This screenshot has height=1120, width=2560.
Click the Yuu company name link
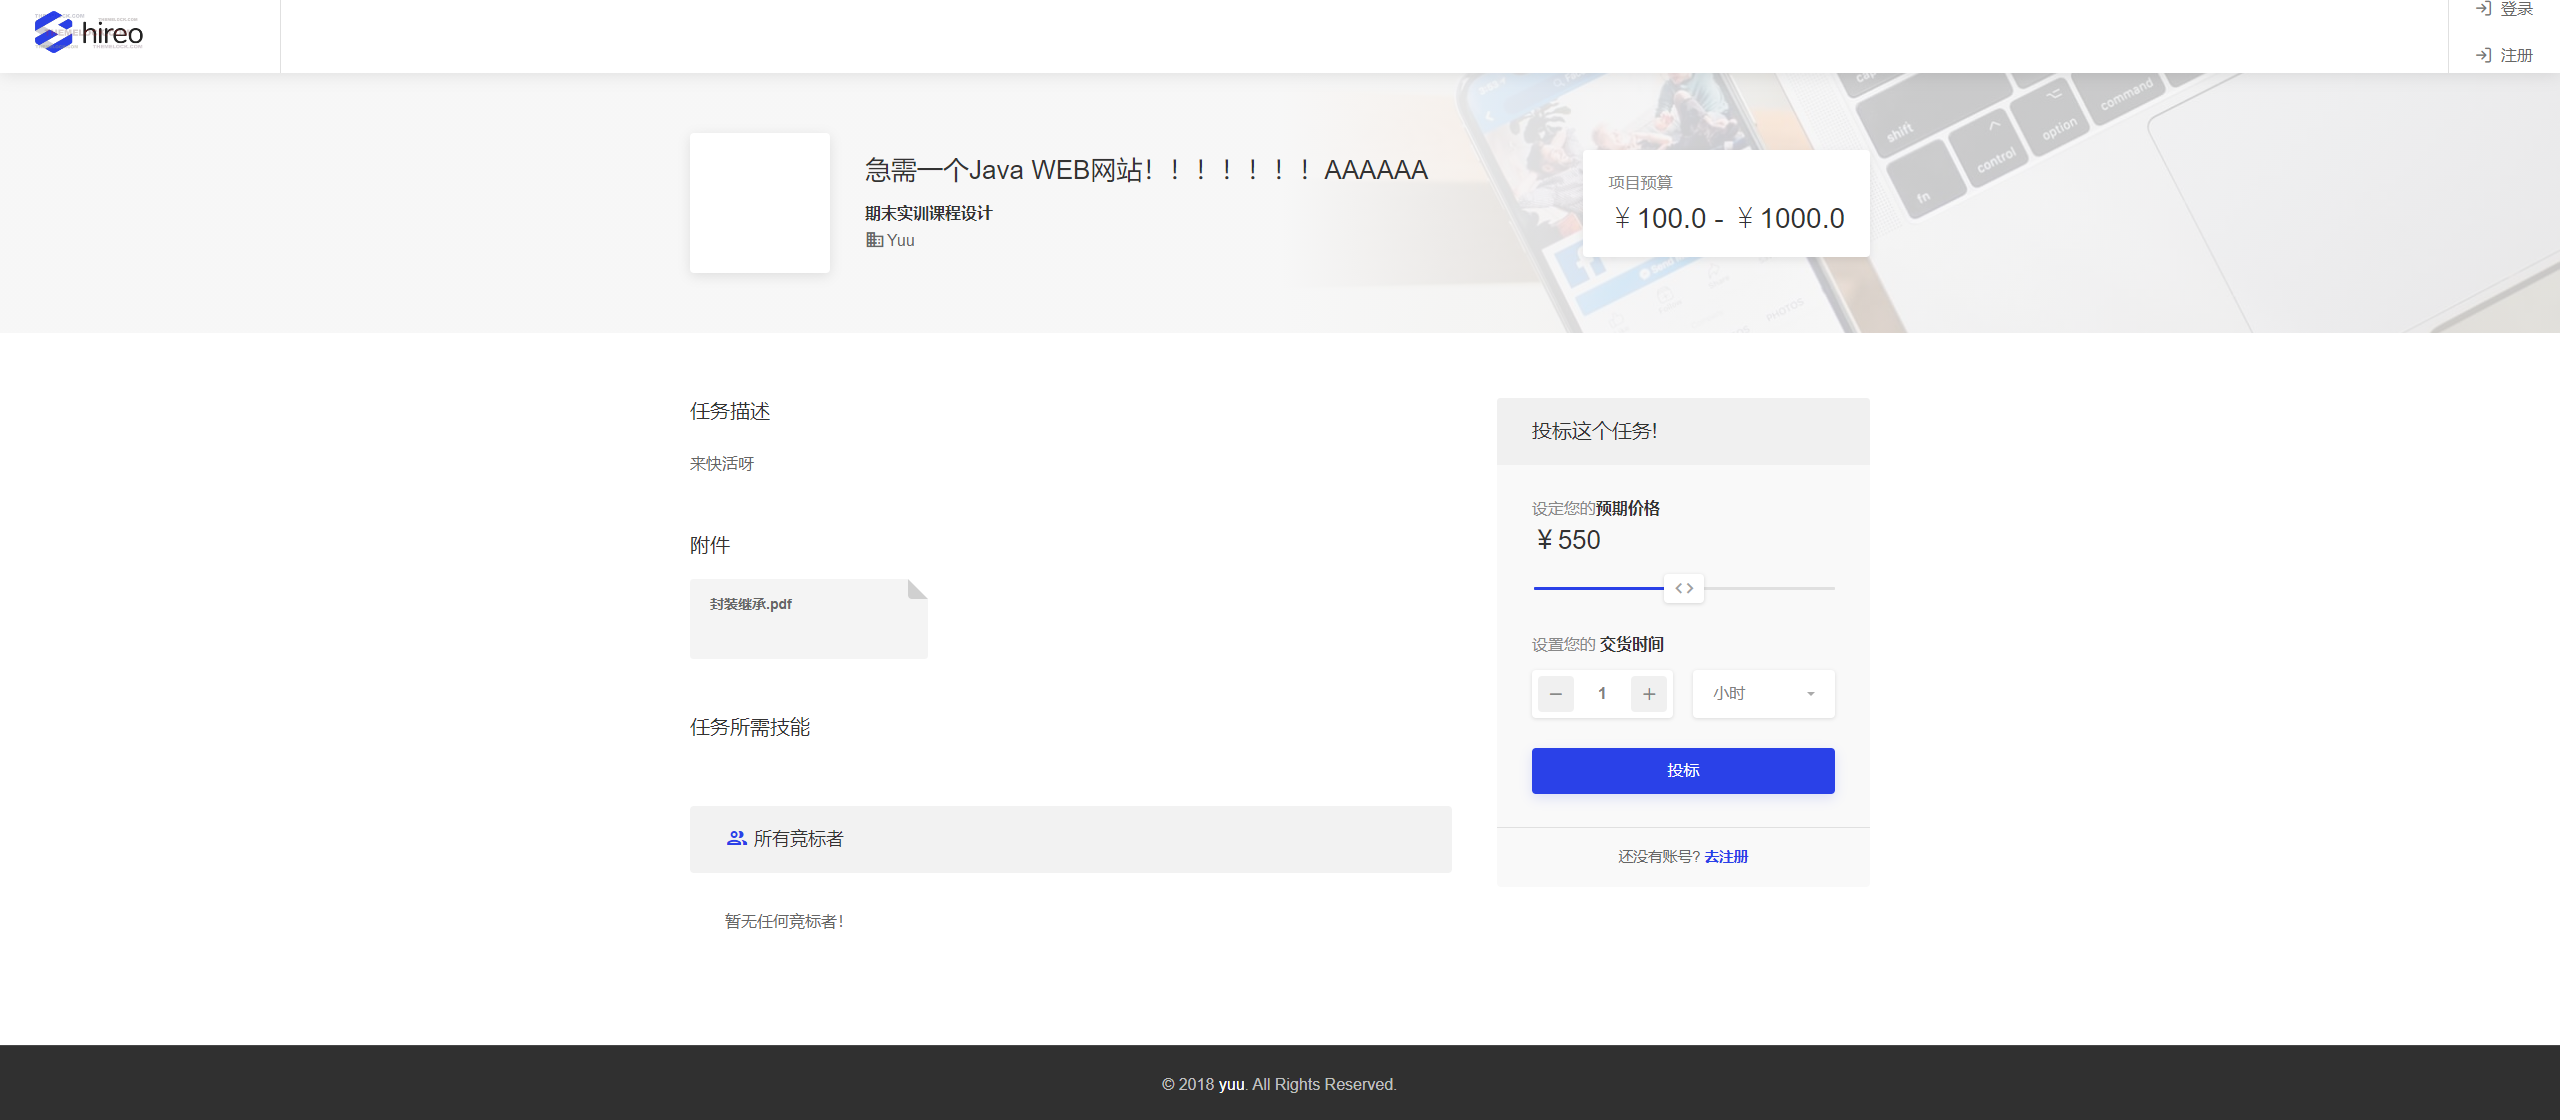pyautogui.click(x=900, y=240)
